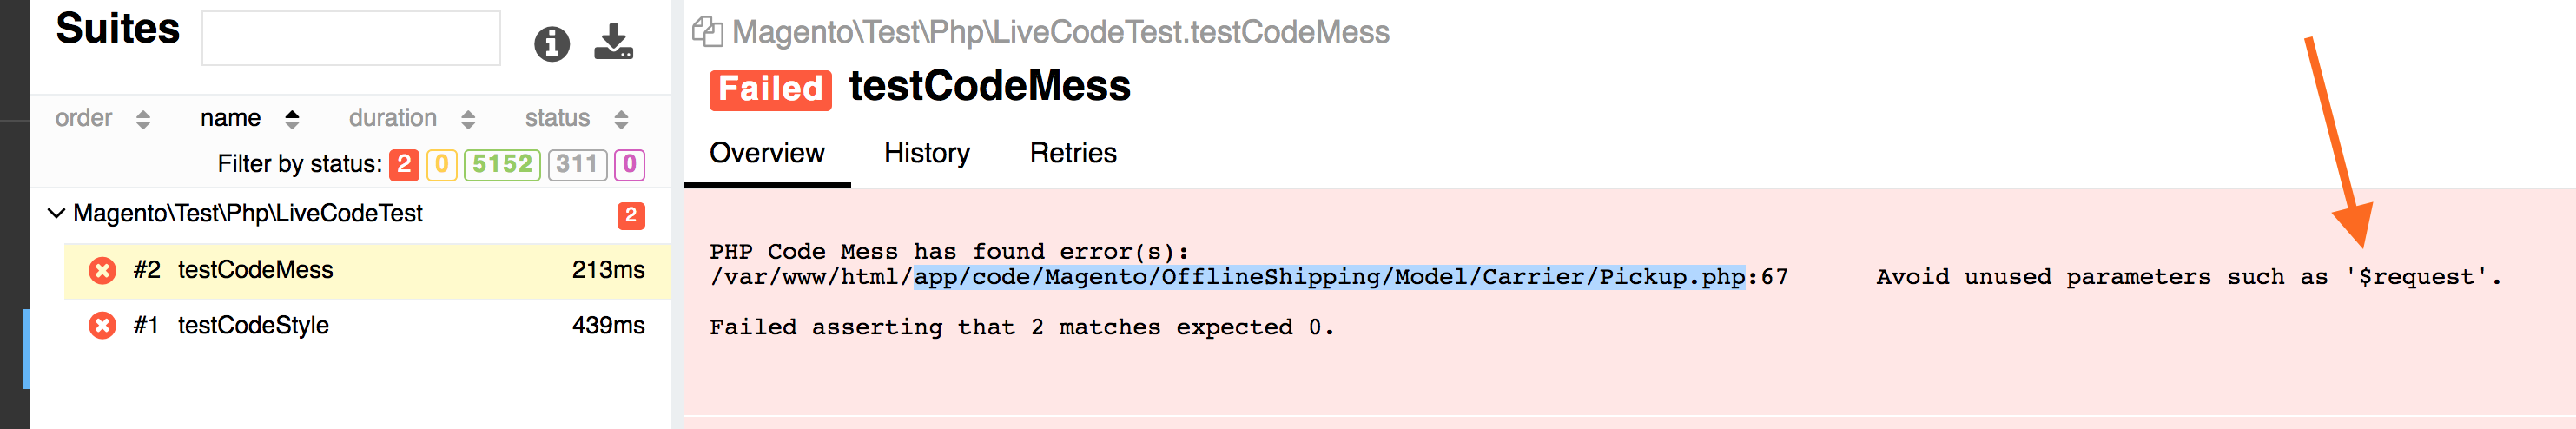2576x429 pixels.
Task: Click the Suites search input field
Action: point(351,39)
